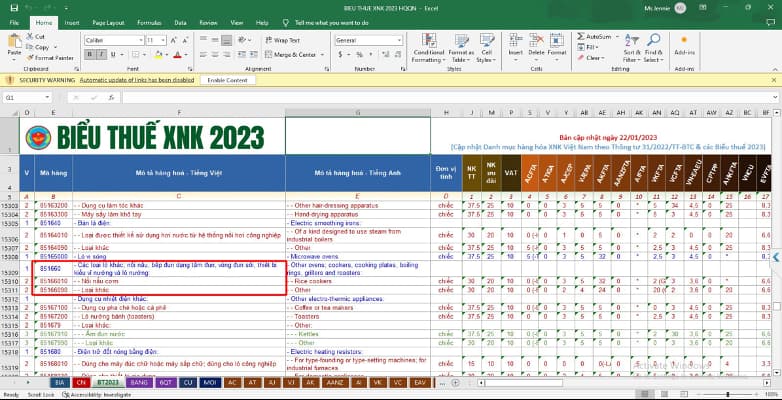Switch to the Page Layout ribbon tab

point(107,21)
